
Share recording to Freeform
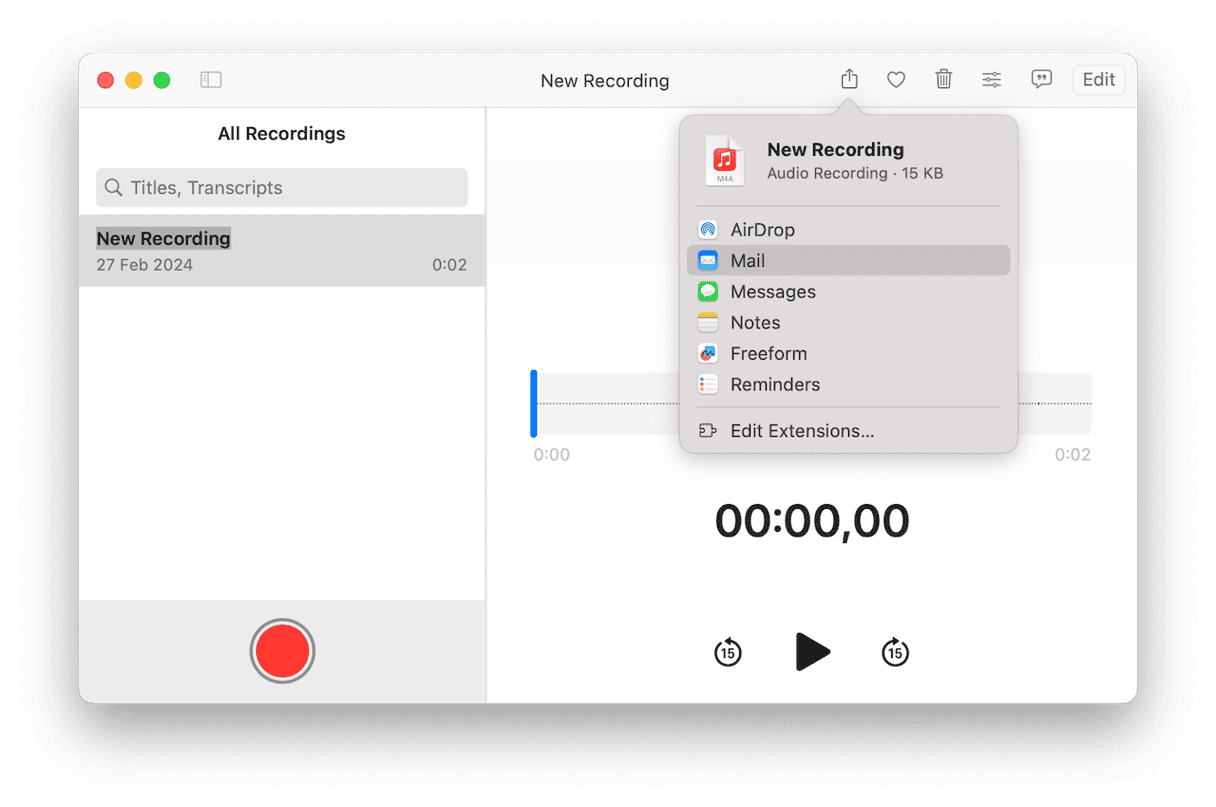pyautogui.click(x=768, y=354)
